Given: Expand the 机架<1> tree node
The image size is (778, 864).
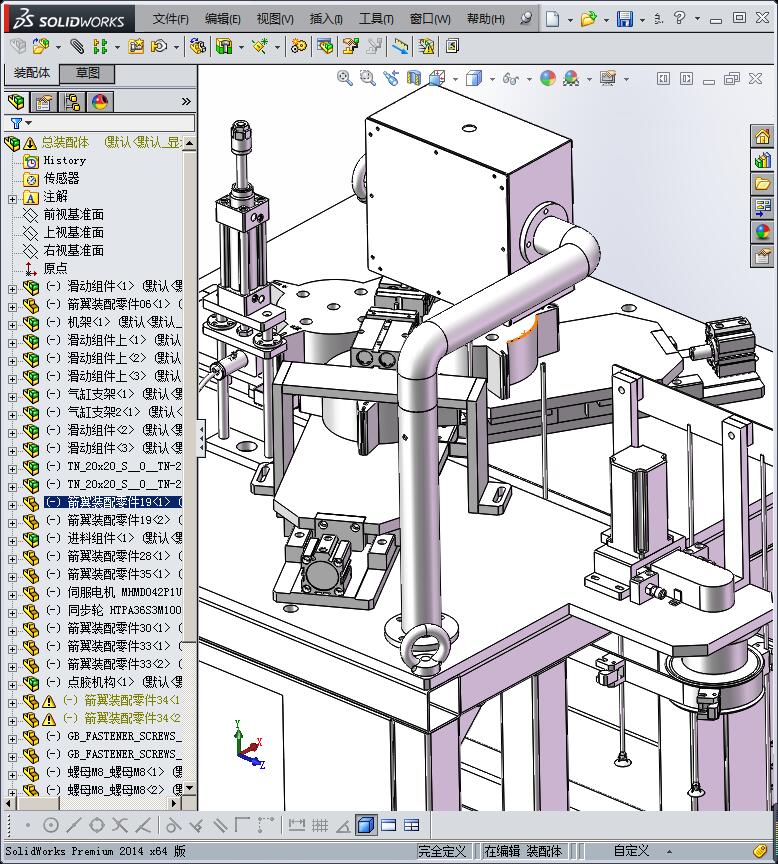Looking at the screenshot, I should click(13, 324).
